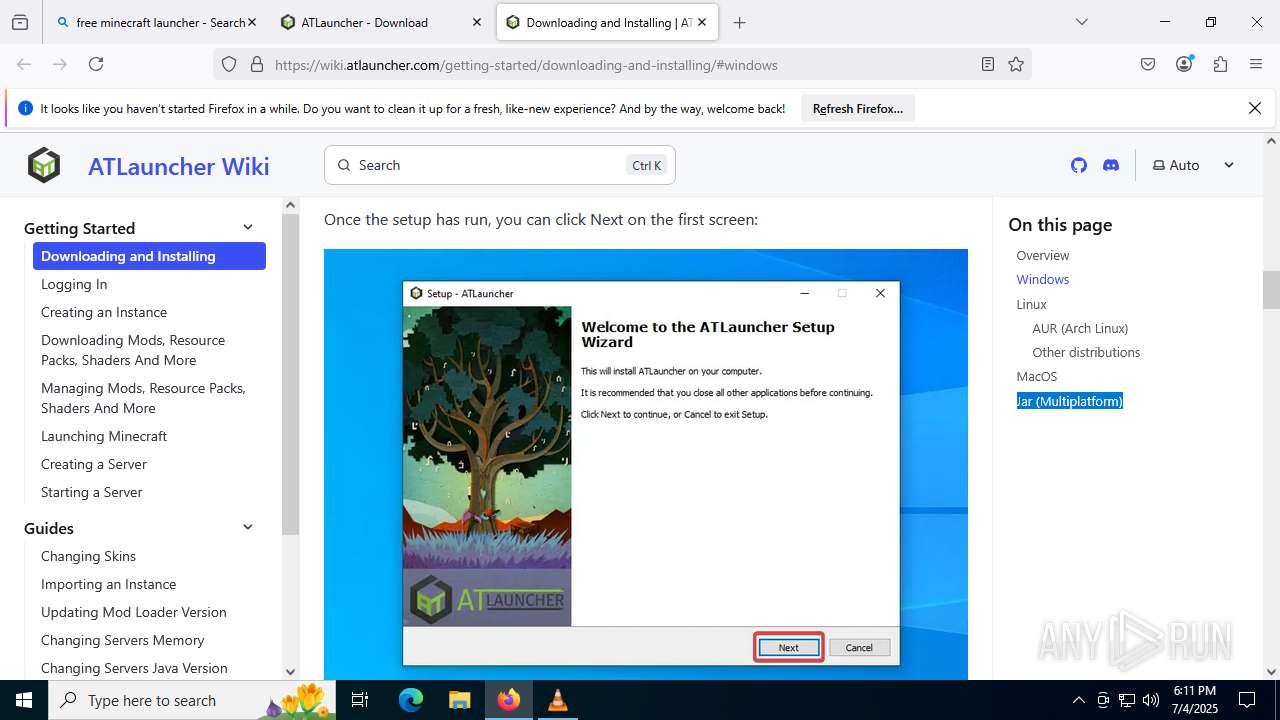List all tabs dropdown arrow
The height and width of the screenshot is (720, 1280).
(x=1081, y=22)
